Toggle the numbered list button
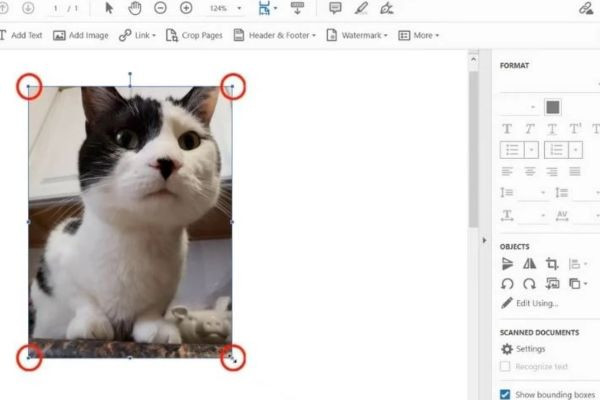Screen dimensions: 600x400 click(x=556, y=150)
